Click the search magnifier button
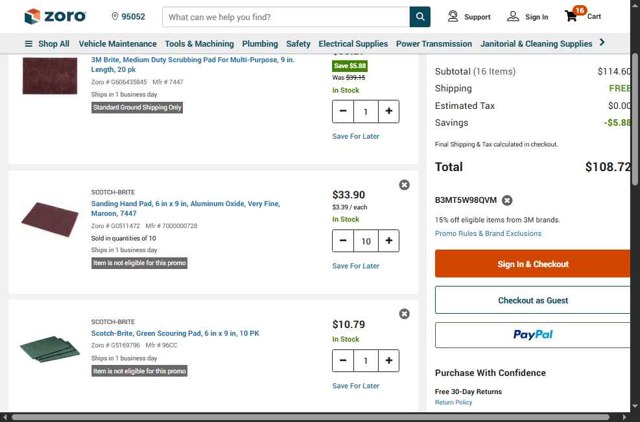640x422 pixels. point(420,17)
